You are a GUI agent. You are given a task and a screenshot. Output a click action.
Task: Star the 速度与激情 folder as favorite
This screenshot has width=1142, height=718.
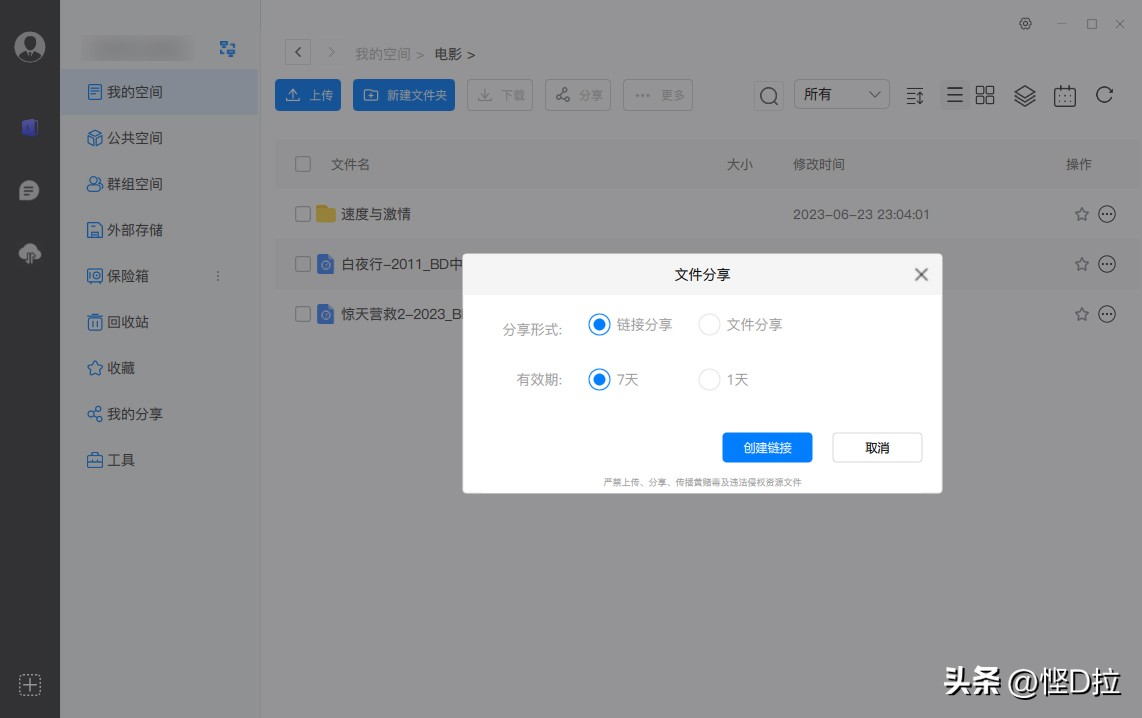coord(1080,213)
